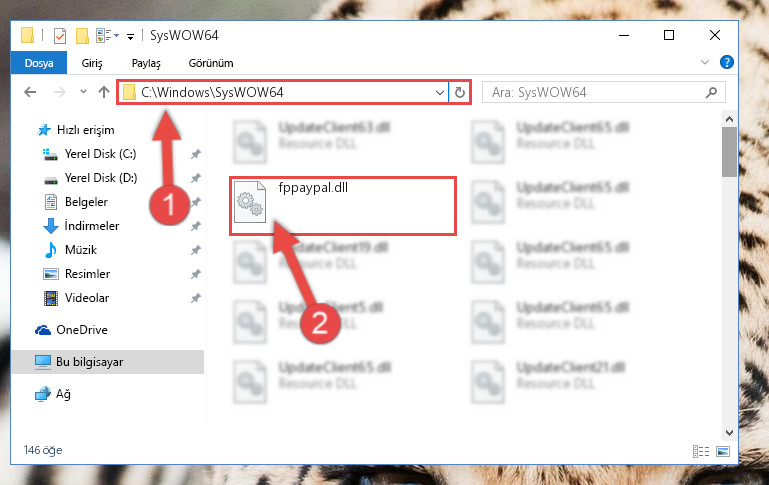Expand the ribbon with the chevron
769x485 pixels.
[x=705, y=62]
